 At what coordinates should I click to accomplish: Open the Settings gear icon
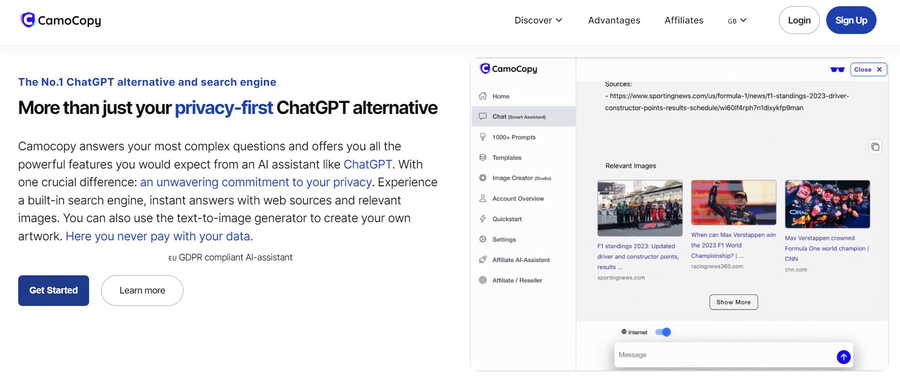(483, 239)
